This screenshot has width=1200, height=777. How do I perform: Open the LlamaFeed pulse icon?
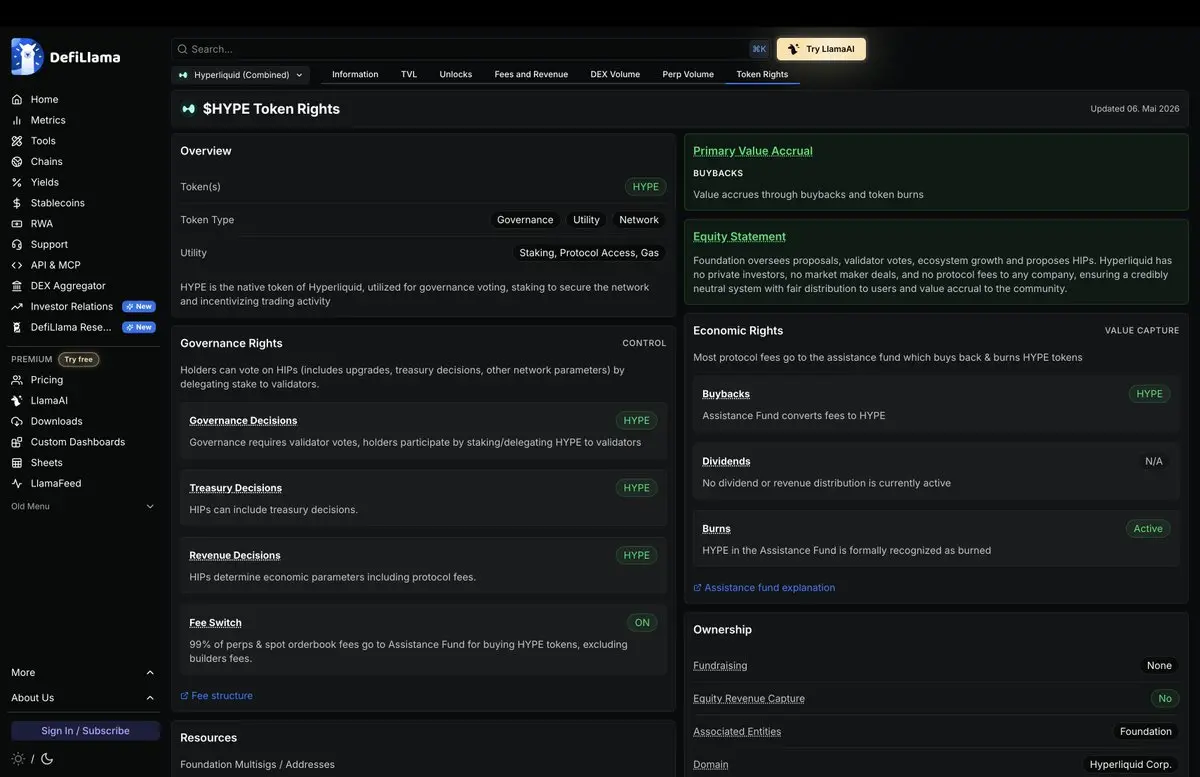tap(17, 483)
